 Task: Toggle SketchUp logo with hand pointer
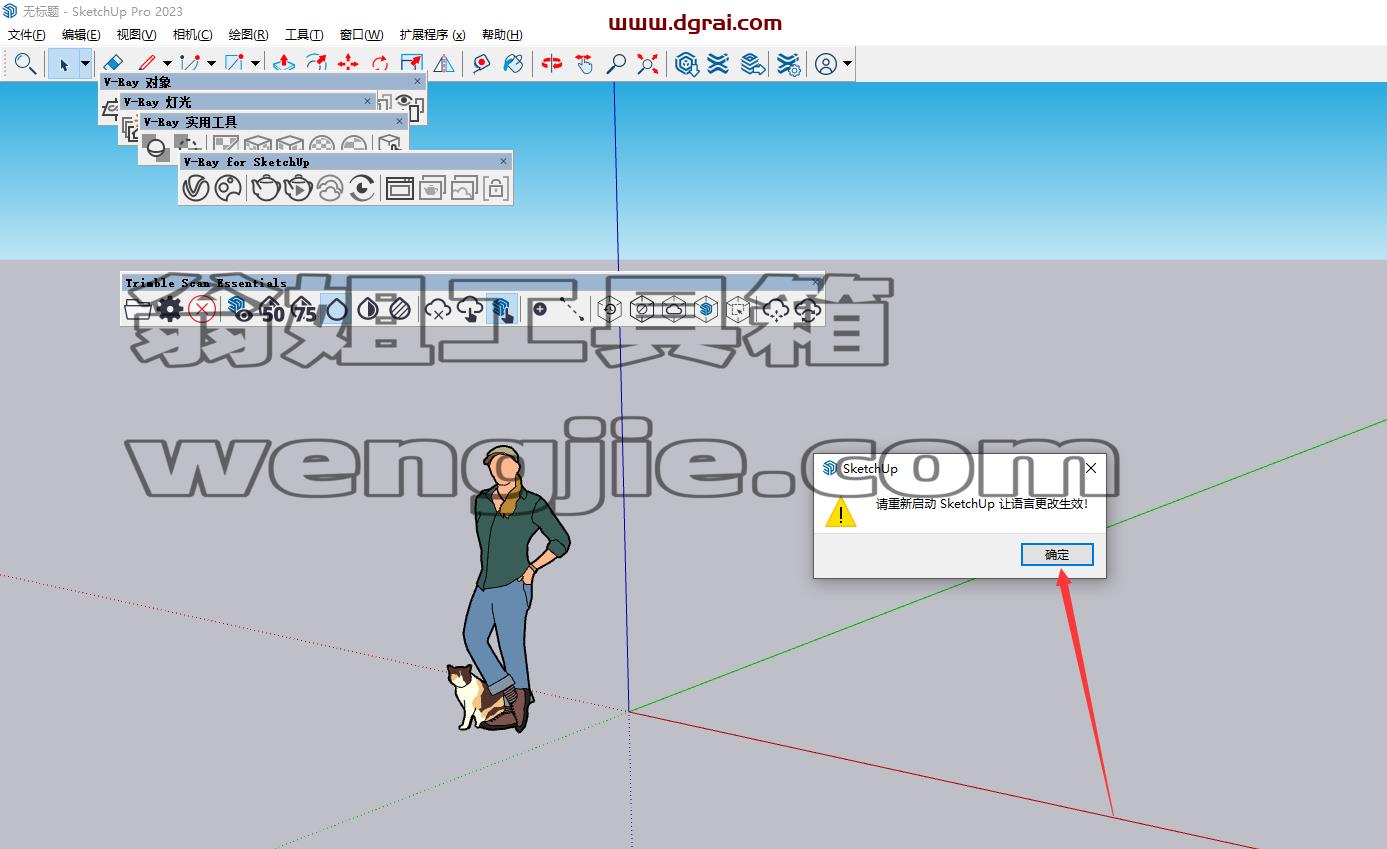pyautogui.click(x=502, y=310)
